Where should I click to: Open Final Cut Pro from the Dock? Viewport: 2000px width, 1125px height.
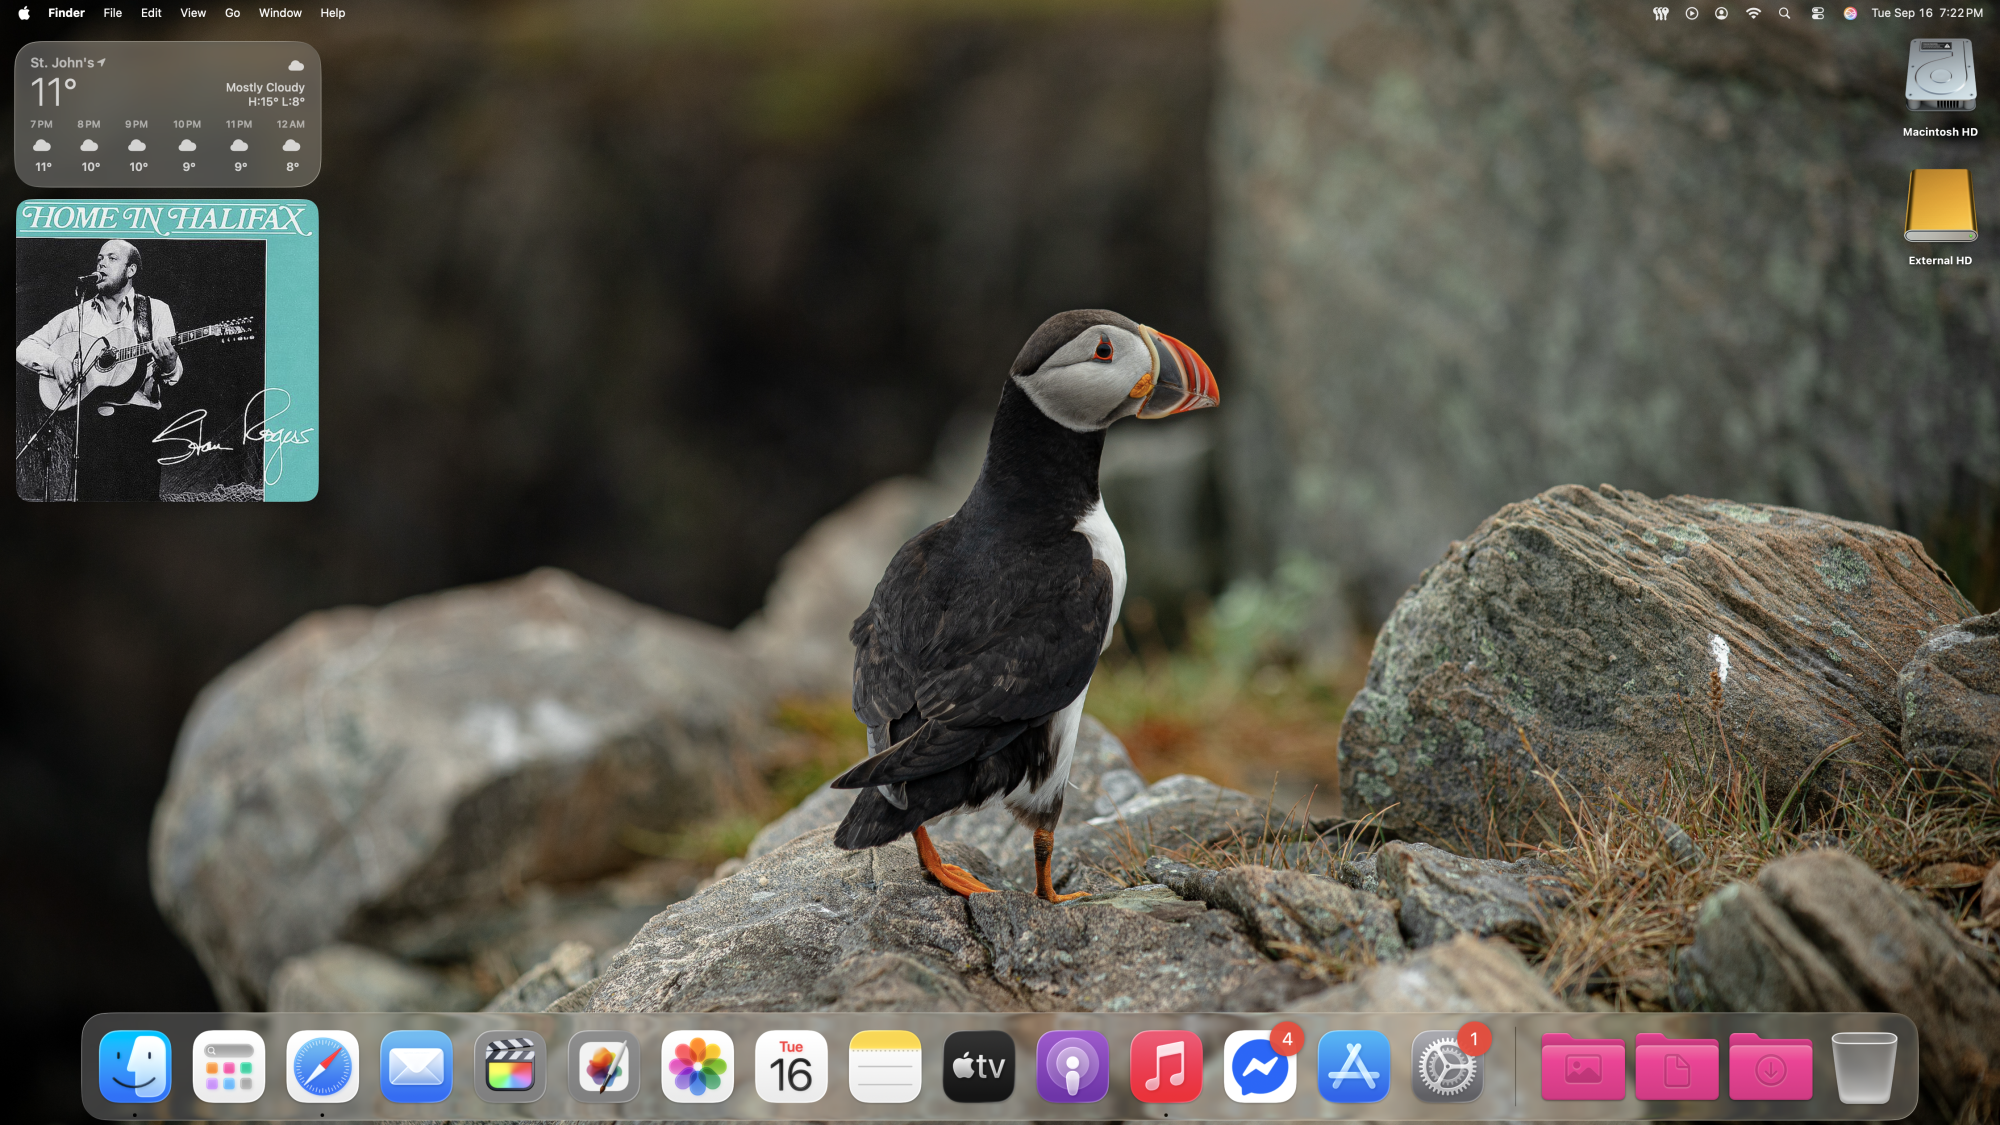(x=510, y=1067)
